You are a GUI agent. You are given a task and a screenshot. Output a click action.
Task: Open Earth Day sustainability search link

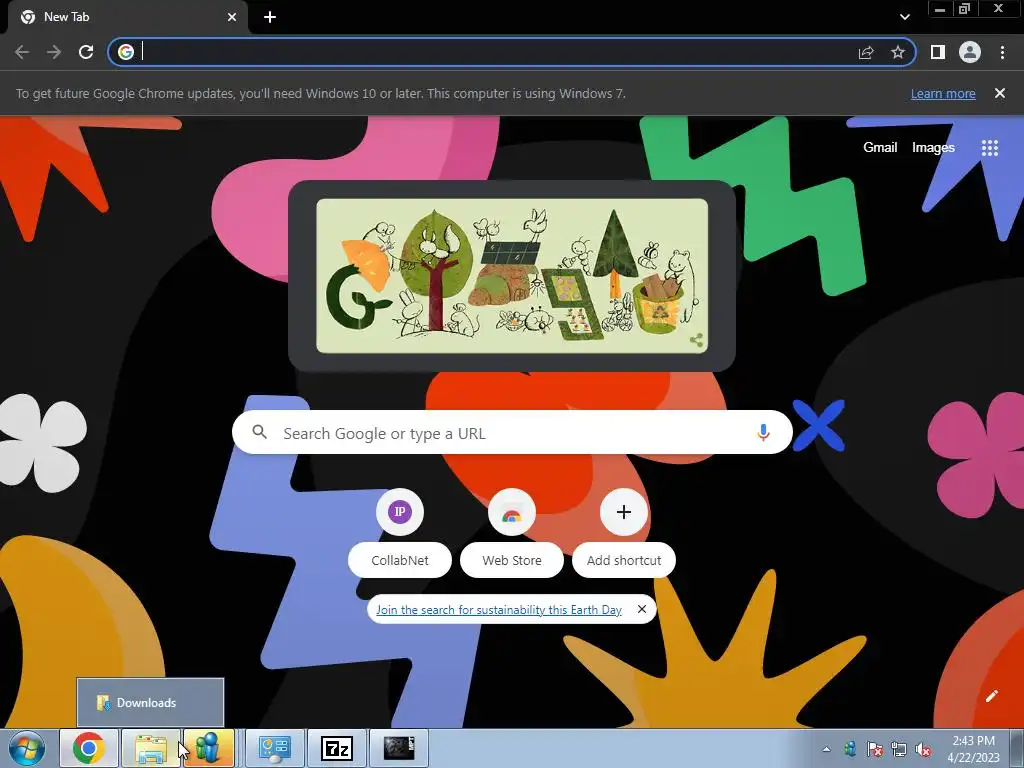click(499, 609)
